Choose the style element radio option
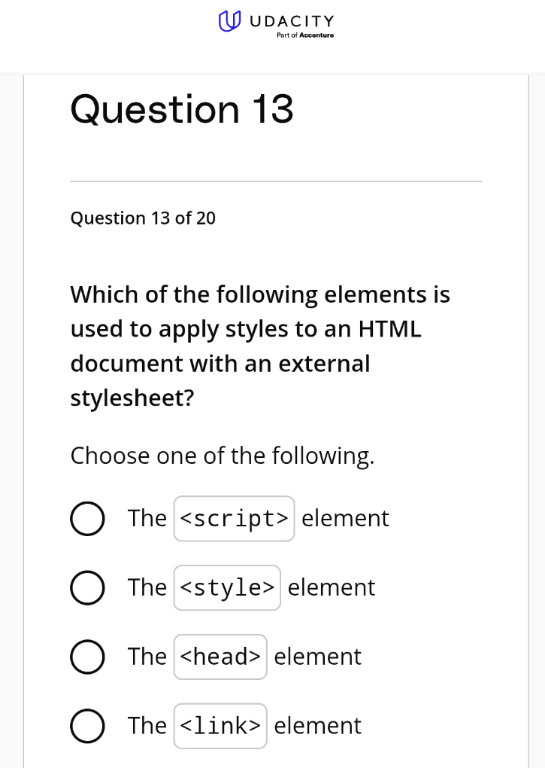The height and width of the screenshot is (768, 545). click(87, 588)
